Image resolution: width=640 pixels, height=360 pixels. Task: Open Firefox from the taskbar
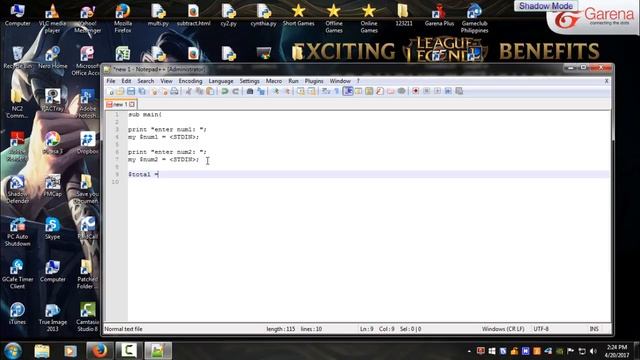99,351
